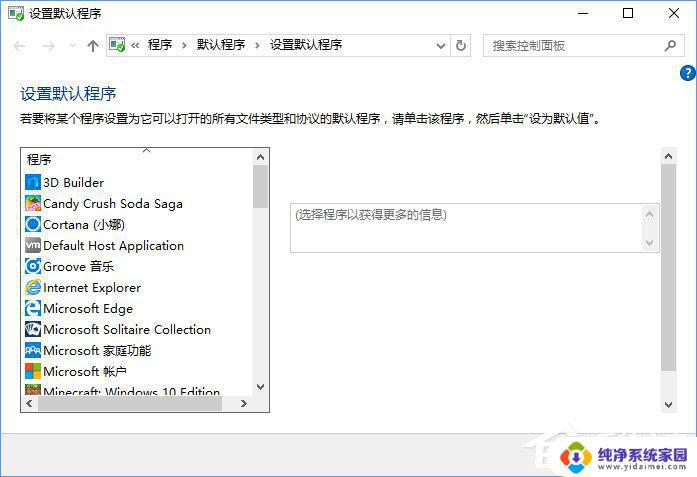The height and width of the screenshot is (477, 697).
Task: Click the forward navigation arrow
Action: tap(48, 46)
